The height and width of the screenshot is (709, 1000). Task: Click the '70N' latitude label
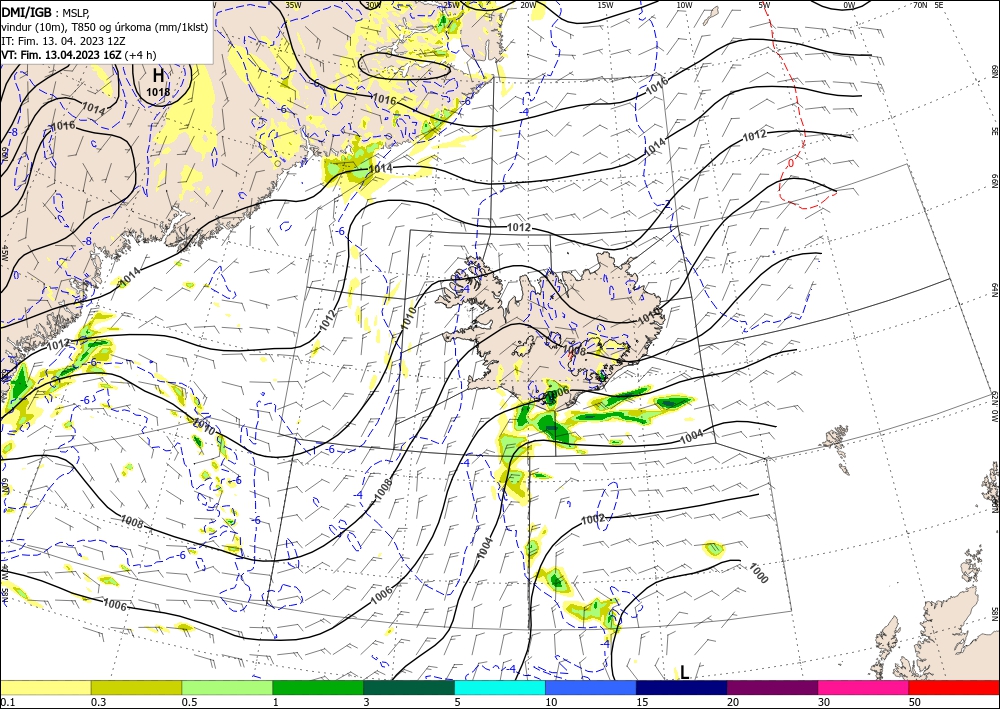920,5
